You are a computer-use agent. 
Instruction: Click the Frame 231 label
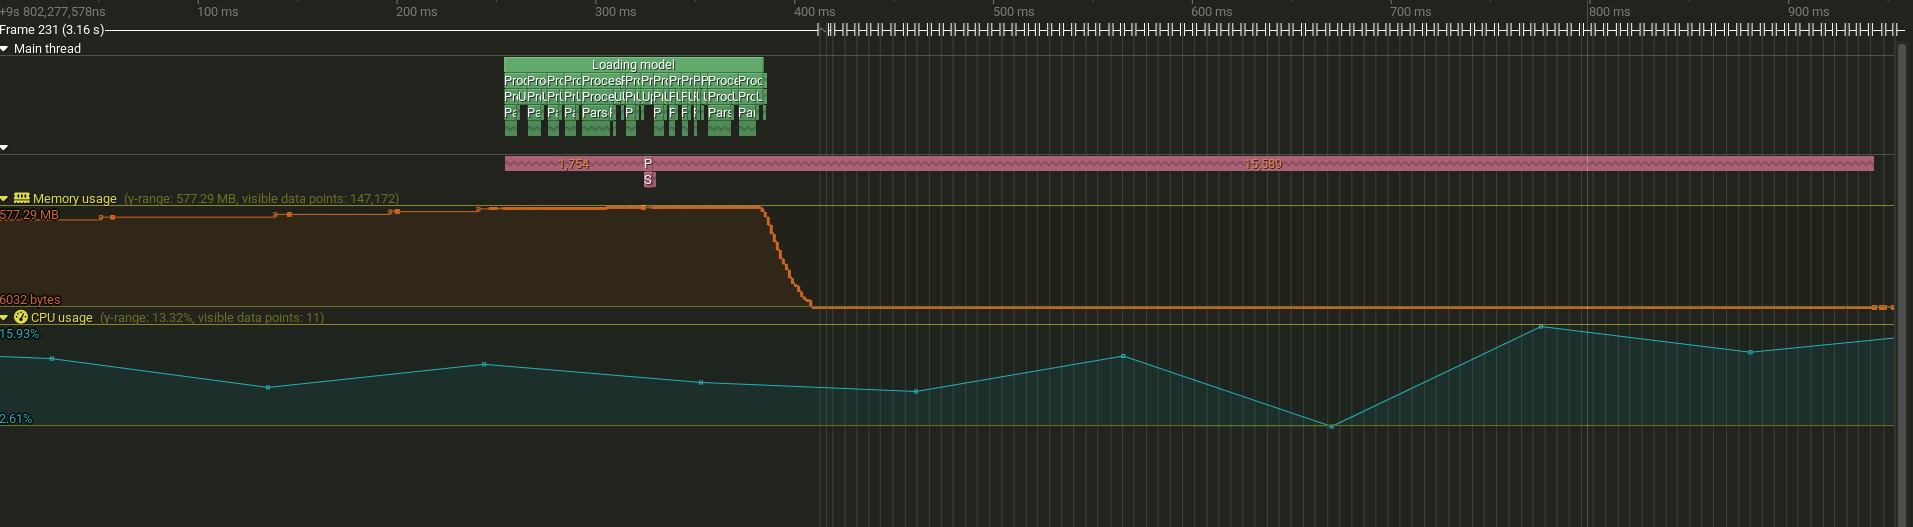(x=52, y=30)
